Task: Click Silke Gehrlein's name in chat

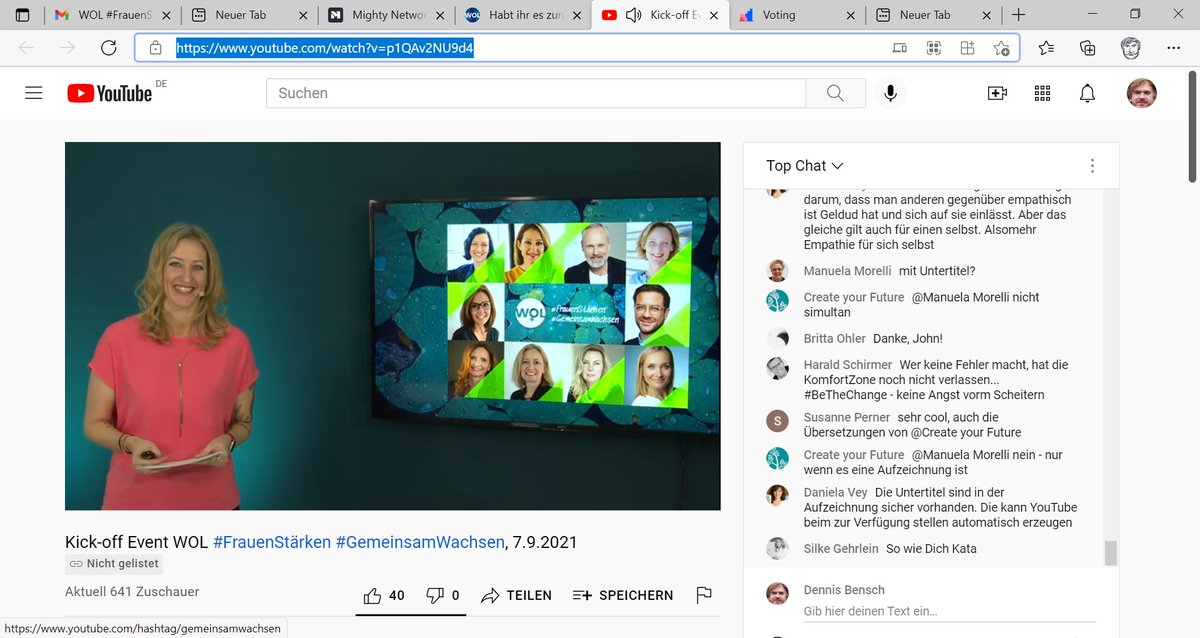Action: coord(841,548)
